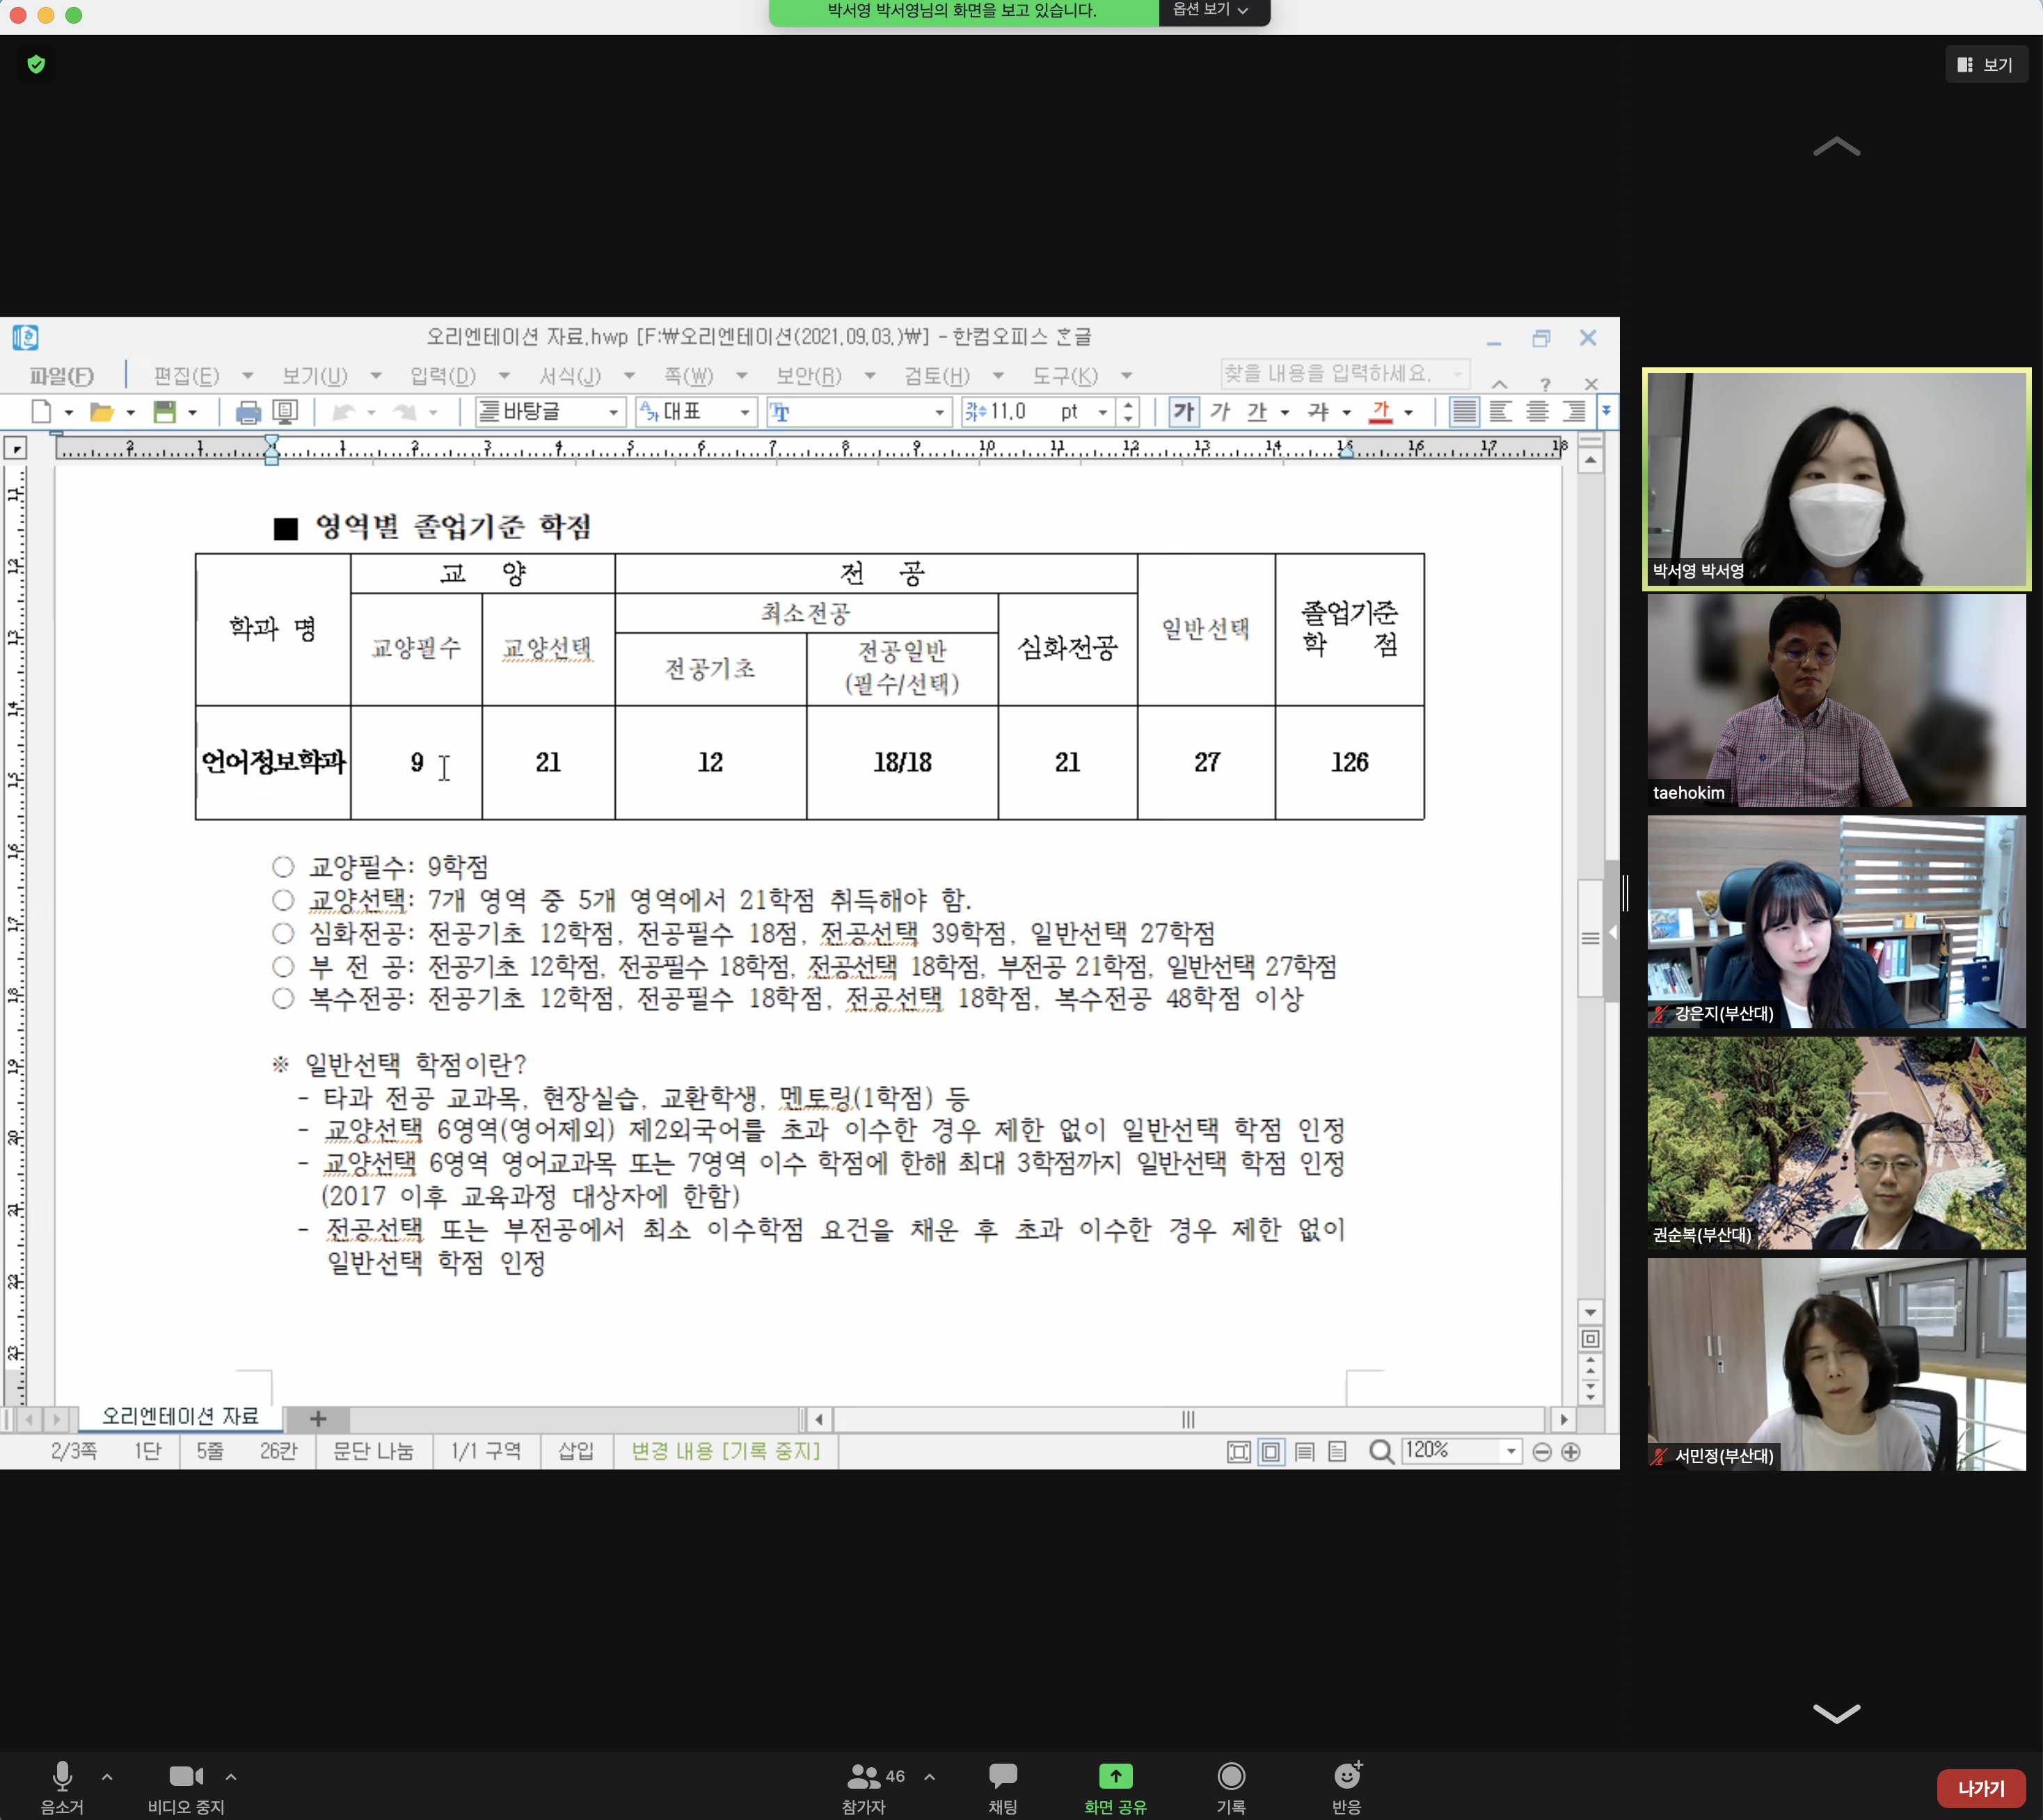Toggle Insert mode in status bar
The height and width of the screenshot is (1820, 2043).
tap(575, 1451)
